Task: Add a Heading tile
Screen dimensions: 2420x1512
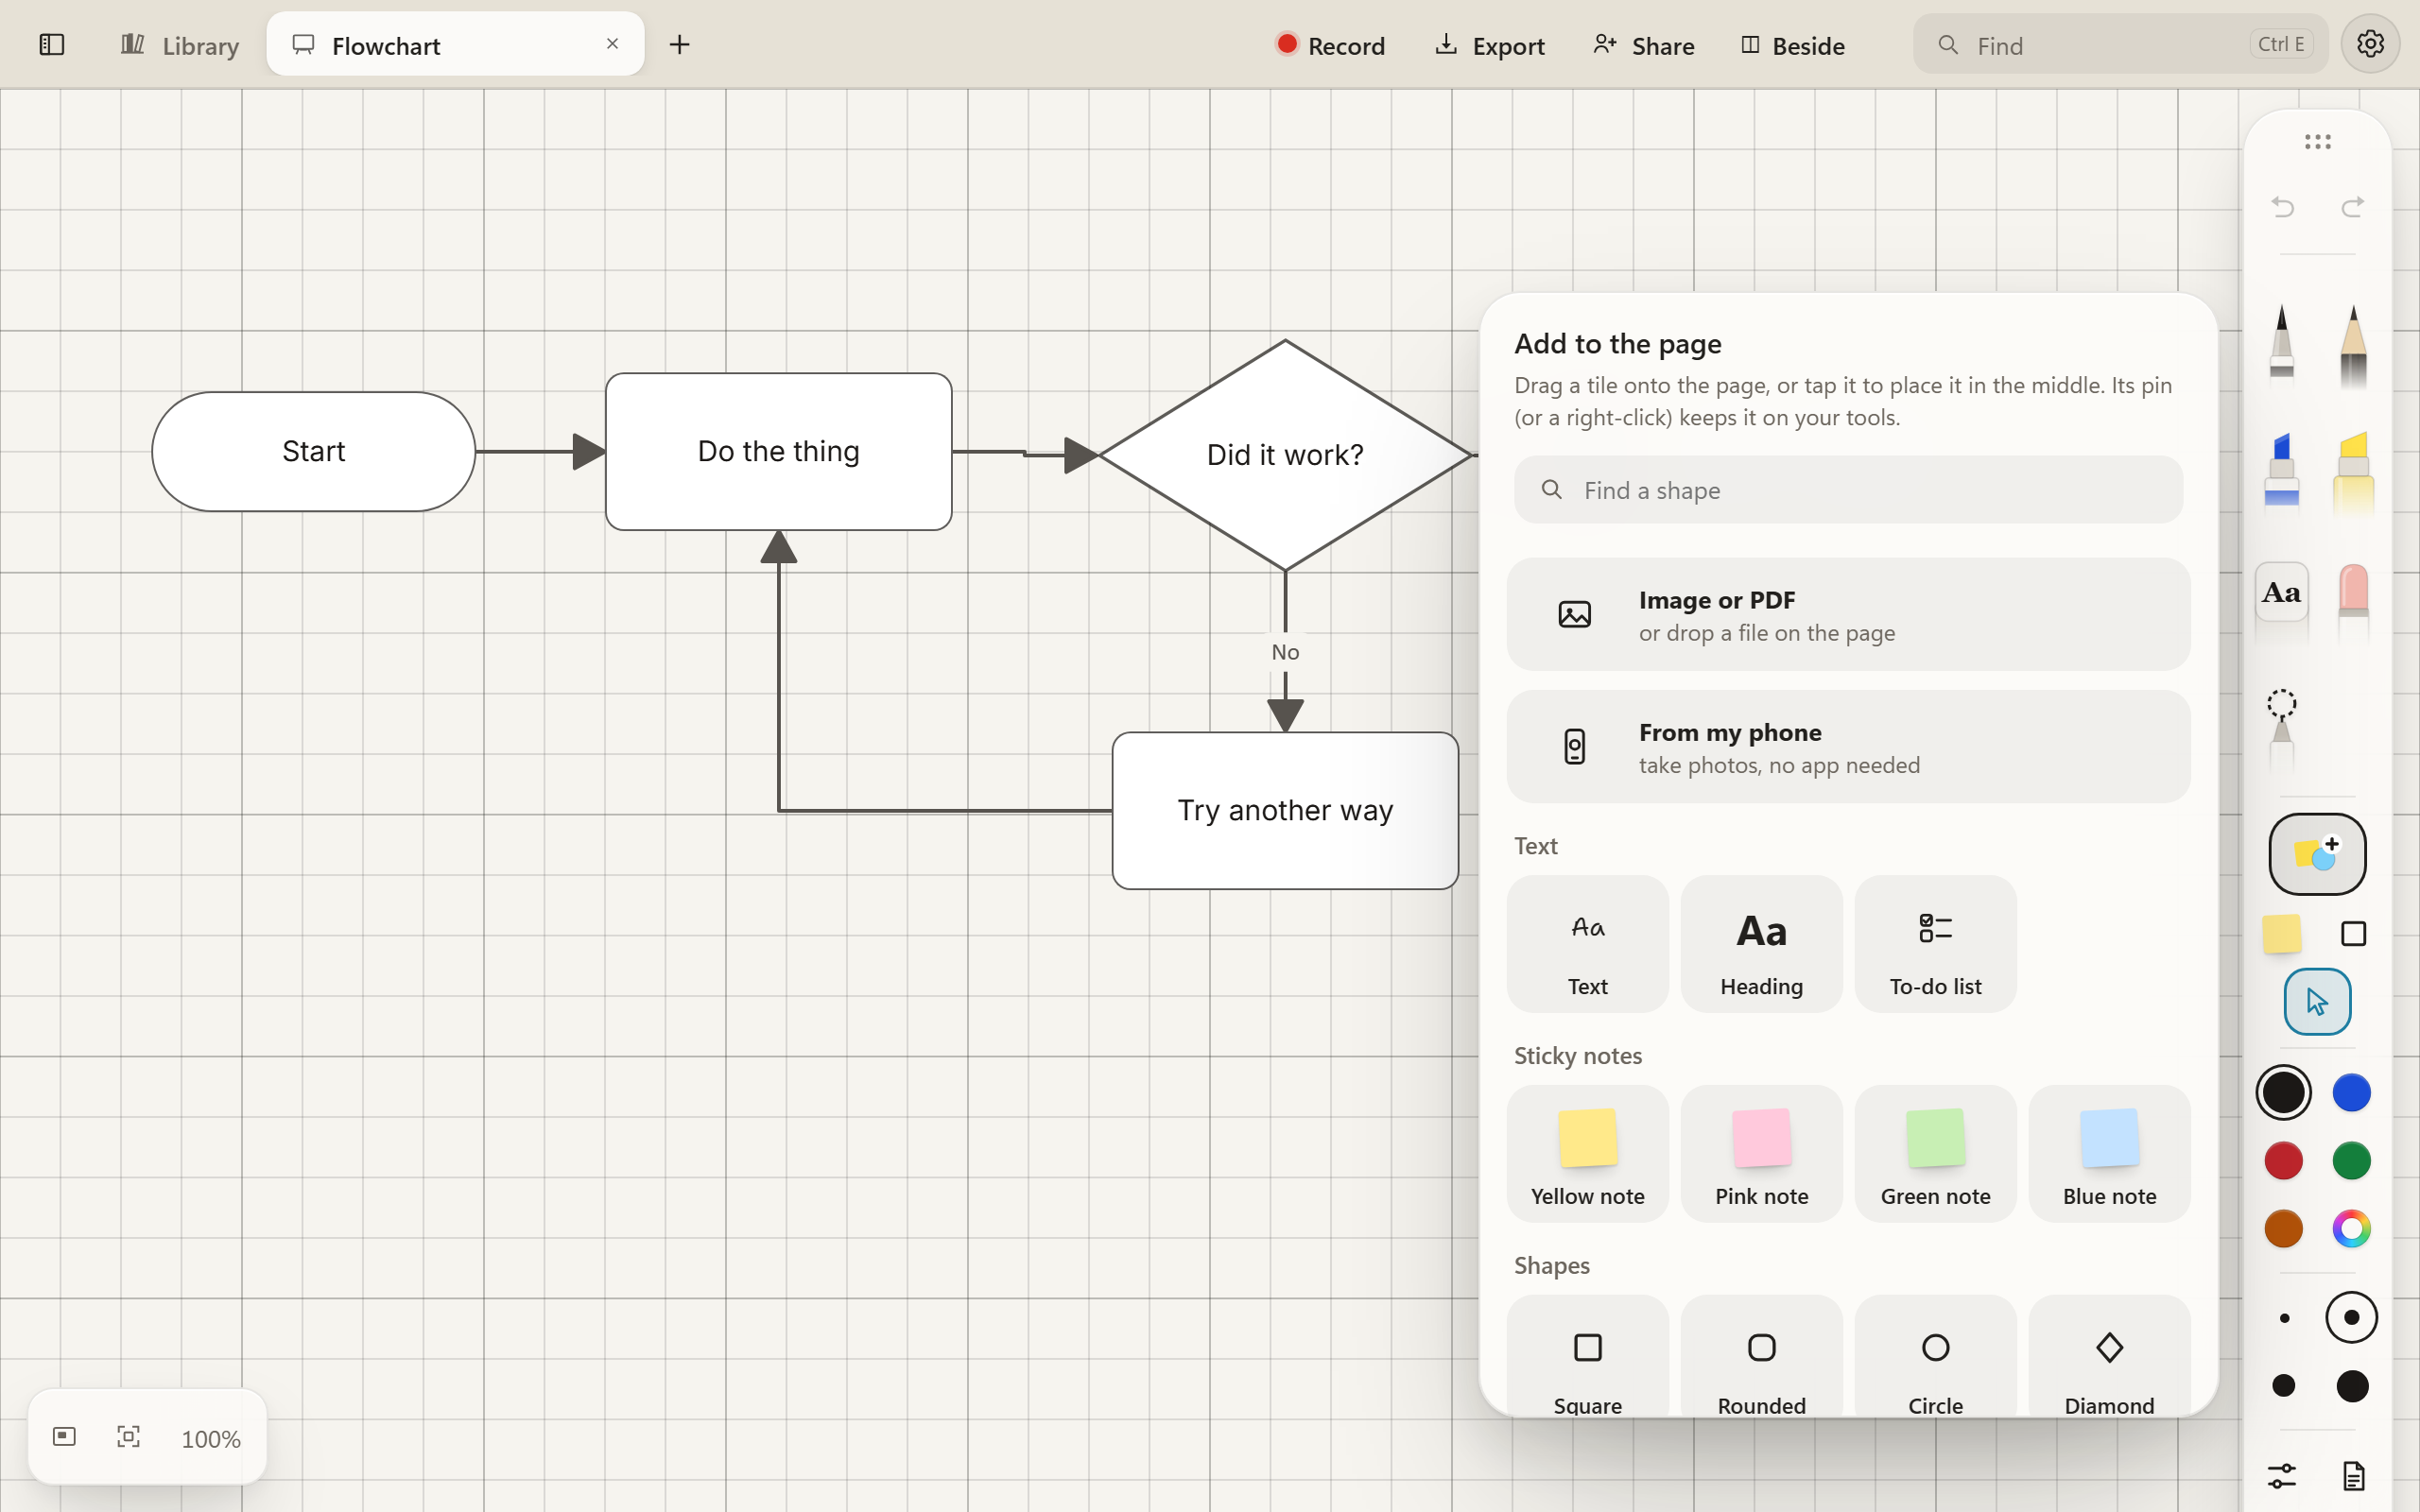Action: tap(1761, 944)
